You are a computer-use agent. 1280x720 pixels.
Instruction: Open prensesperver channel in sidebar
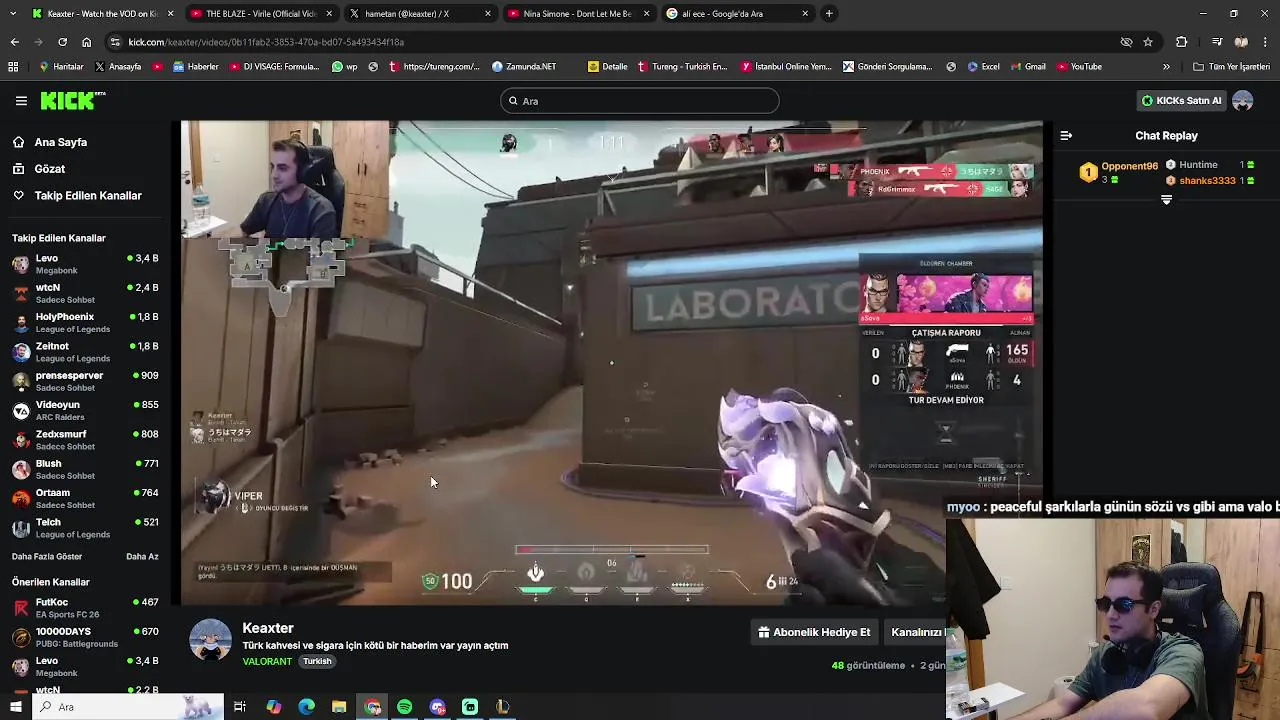(x=85, y=381)
